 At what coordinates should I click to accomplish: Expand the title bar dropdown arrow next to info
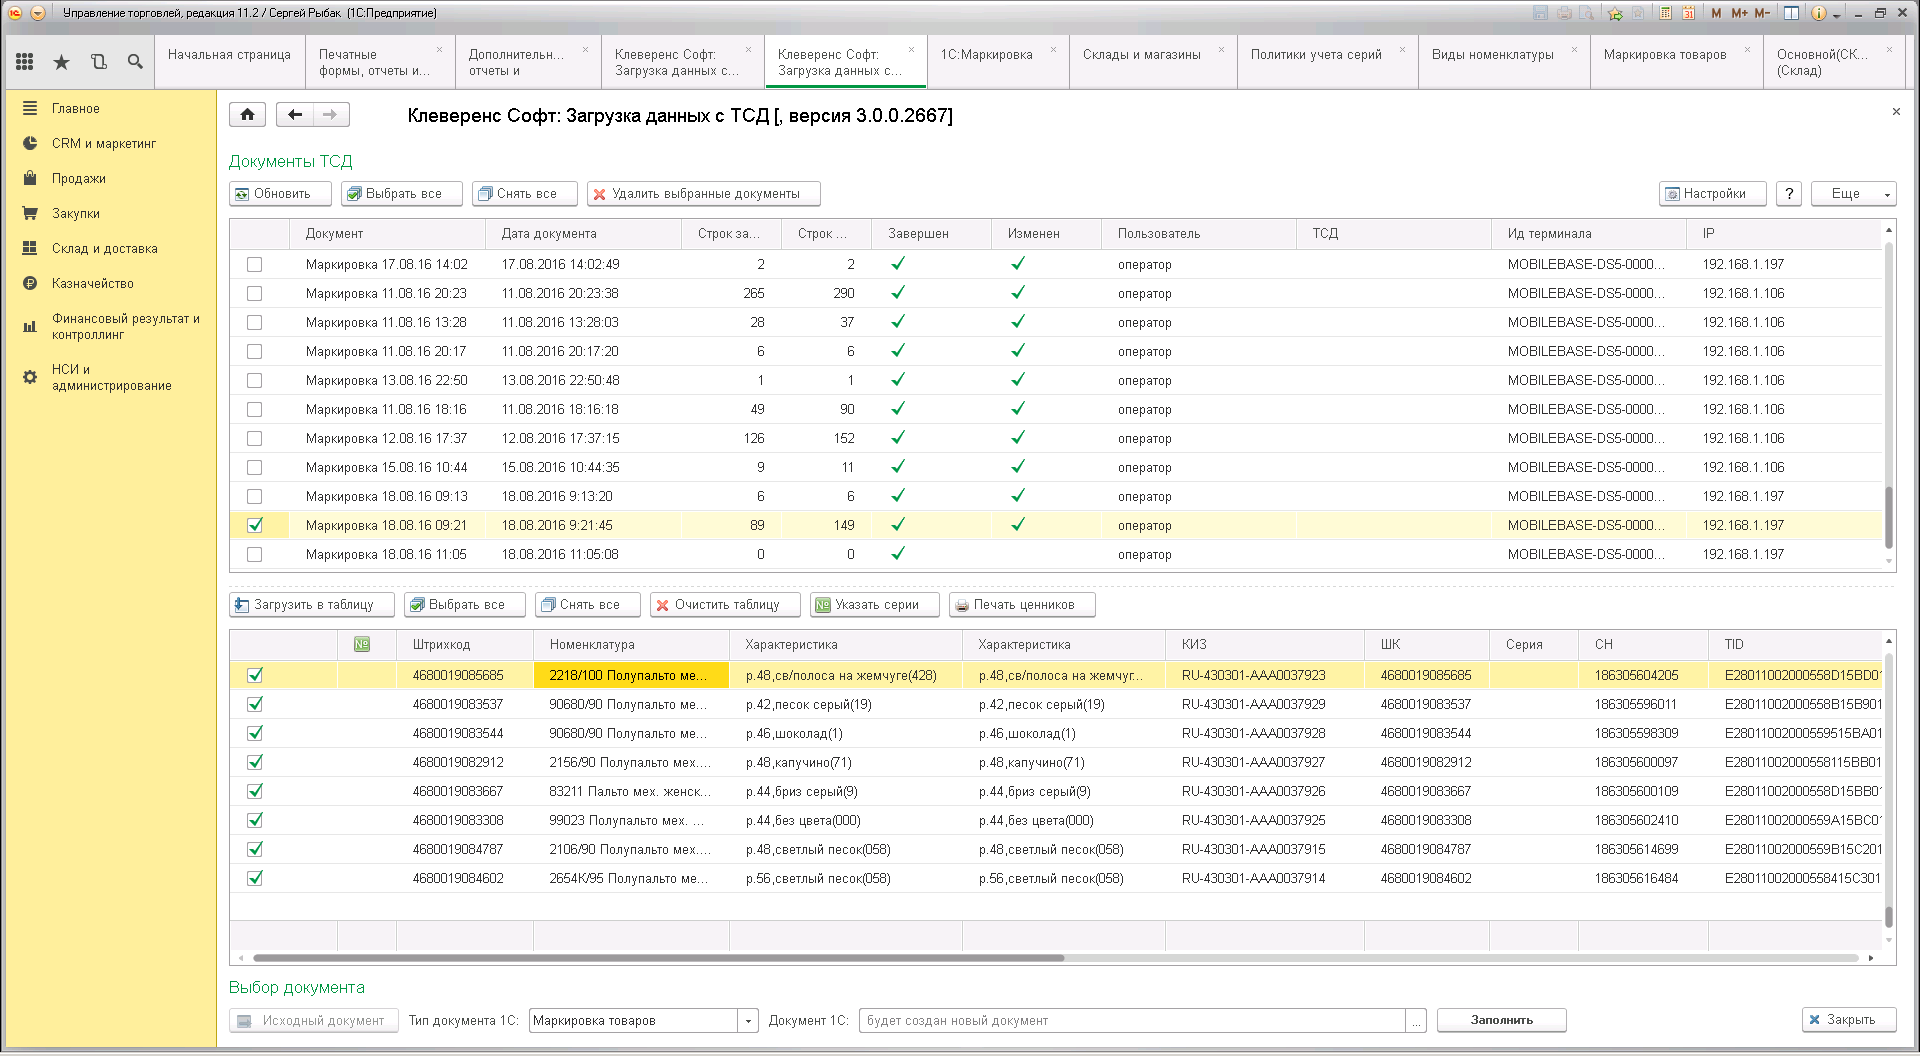coord(1837,14)
